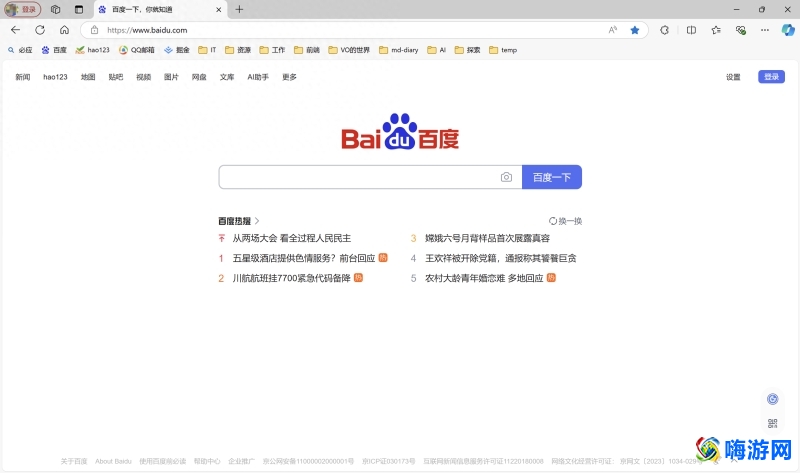This screenshot has height=473, width=800.
Task: Search by image using camera icon
Action: pos(506,177)
